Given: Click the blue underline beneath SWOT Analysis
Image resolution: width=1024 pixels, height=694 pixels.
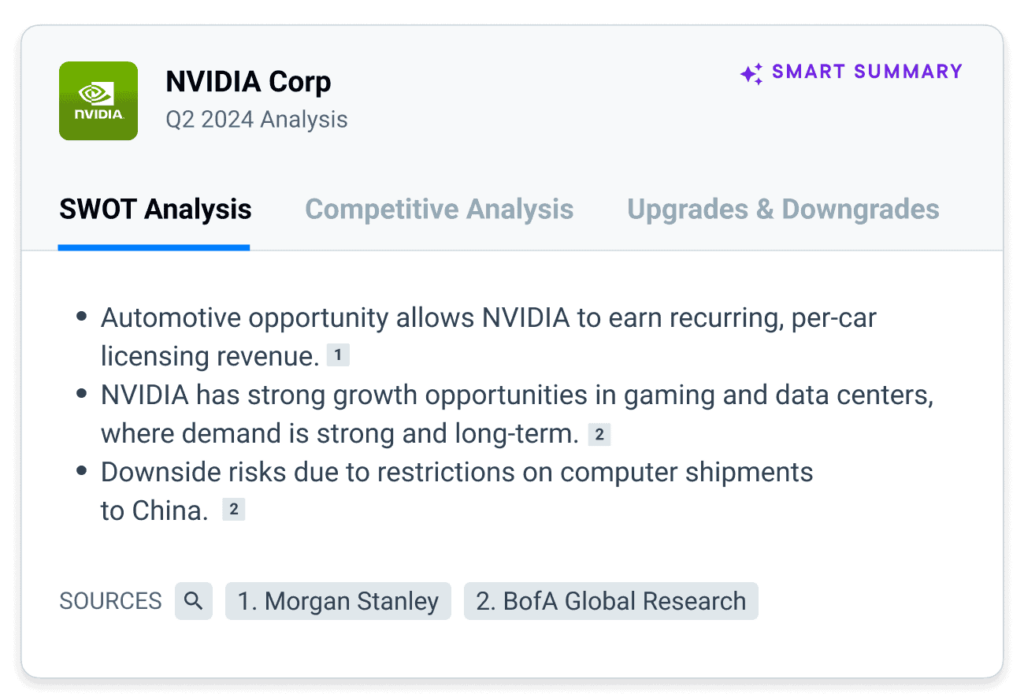Looking at the screenshot, I should (x=154, y=246).
